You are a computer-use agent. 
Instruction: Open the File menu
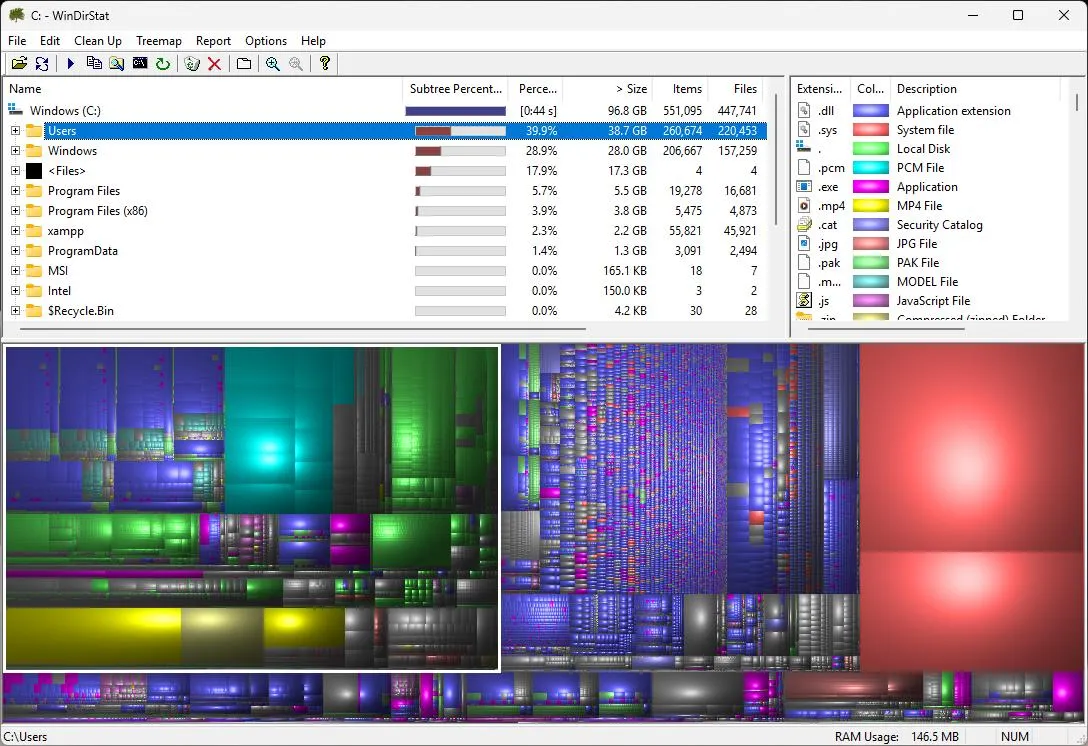17,40
